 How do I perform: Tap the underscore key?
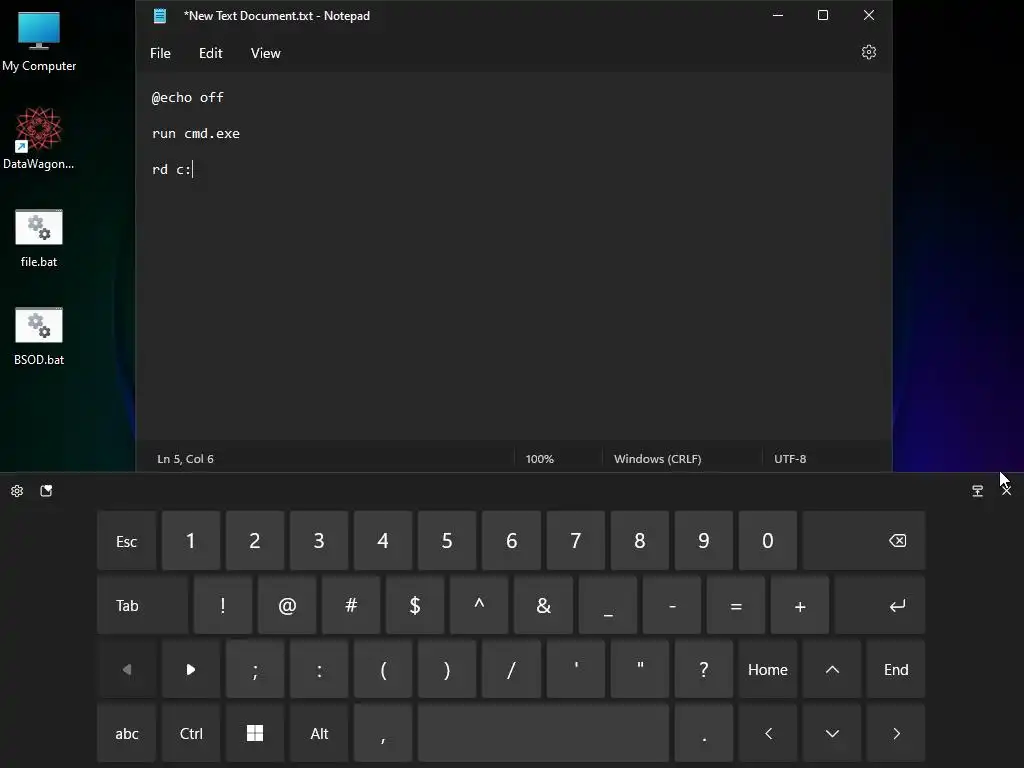[x=607, y=605]
